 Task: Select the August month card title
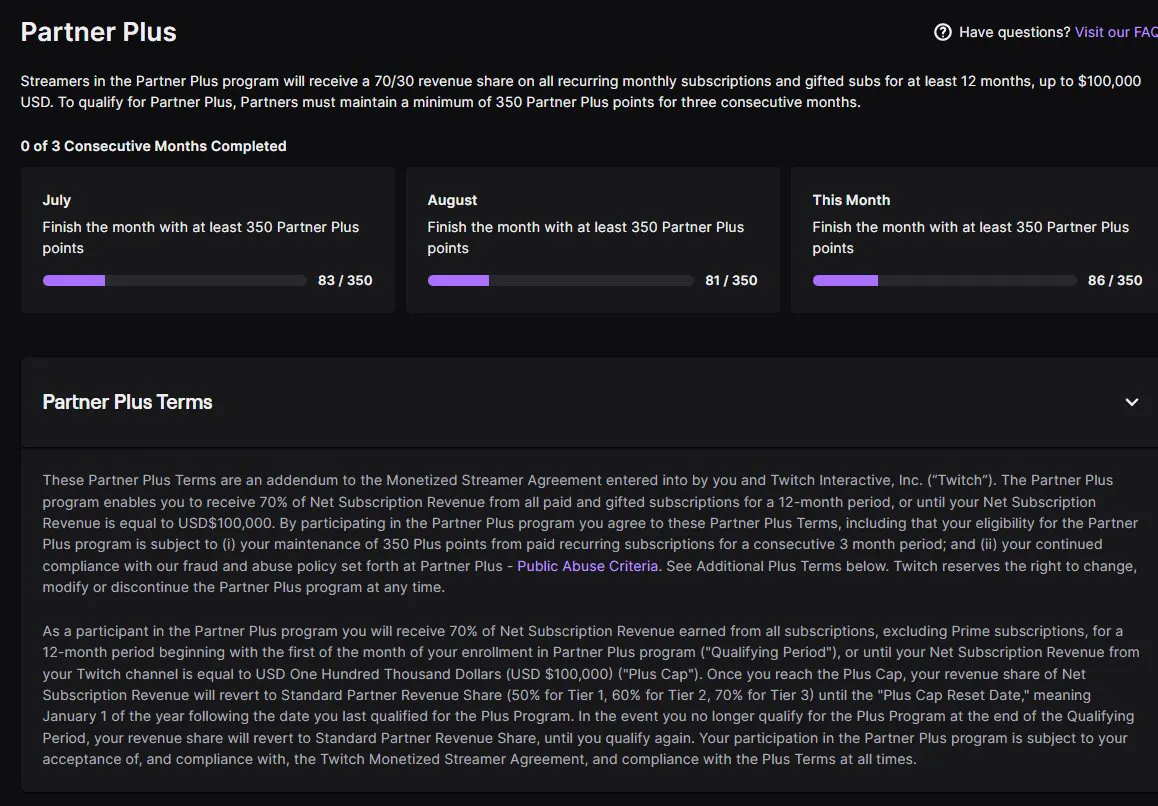(x=452, y=200)
